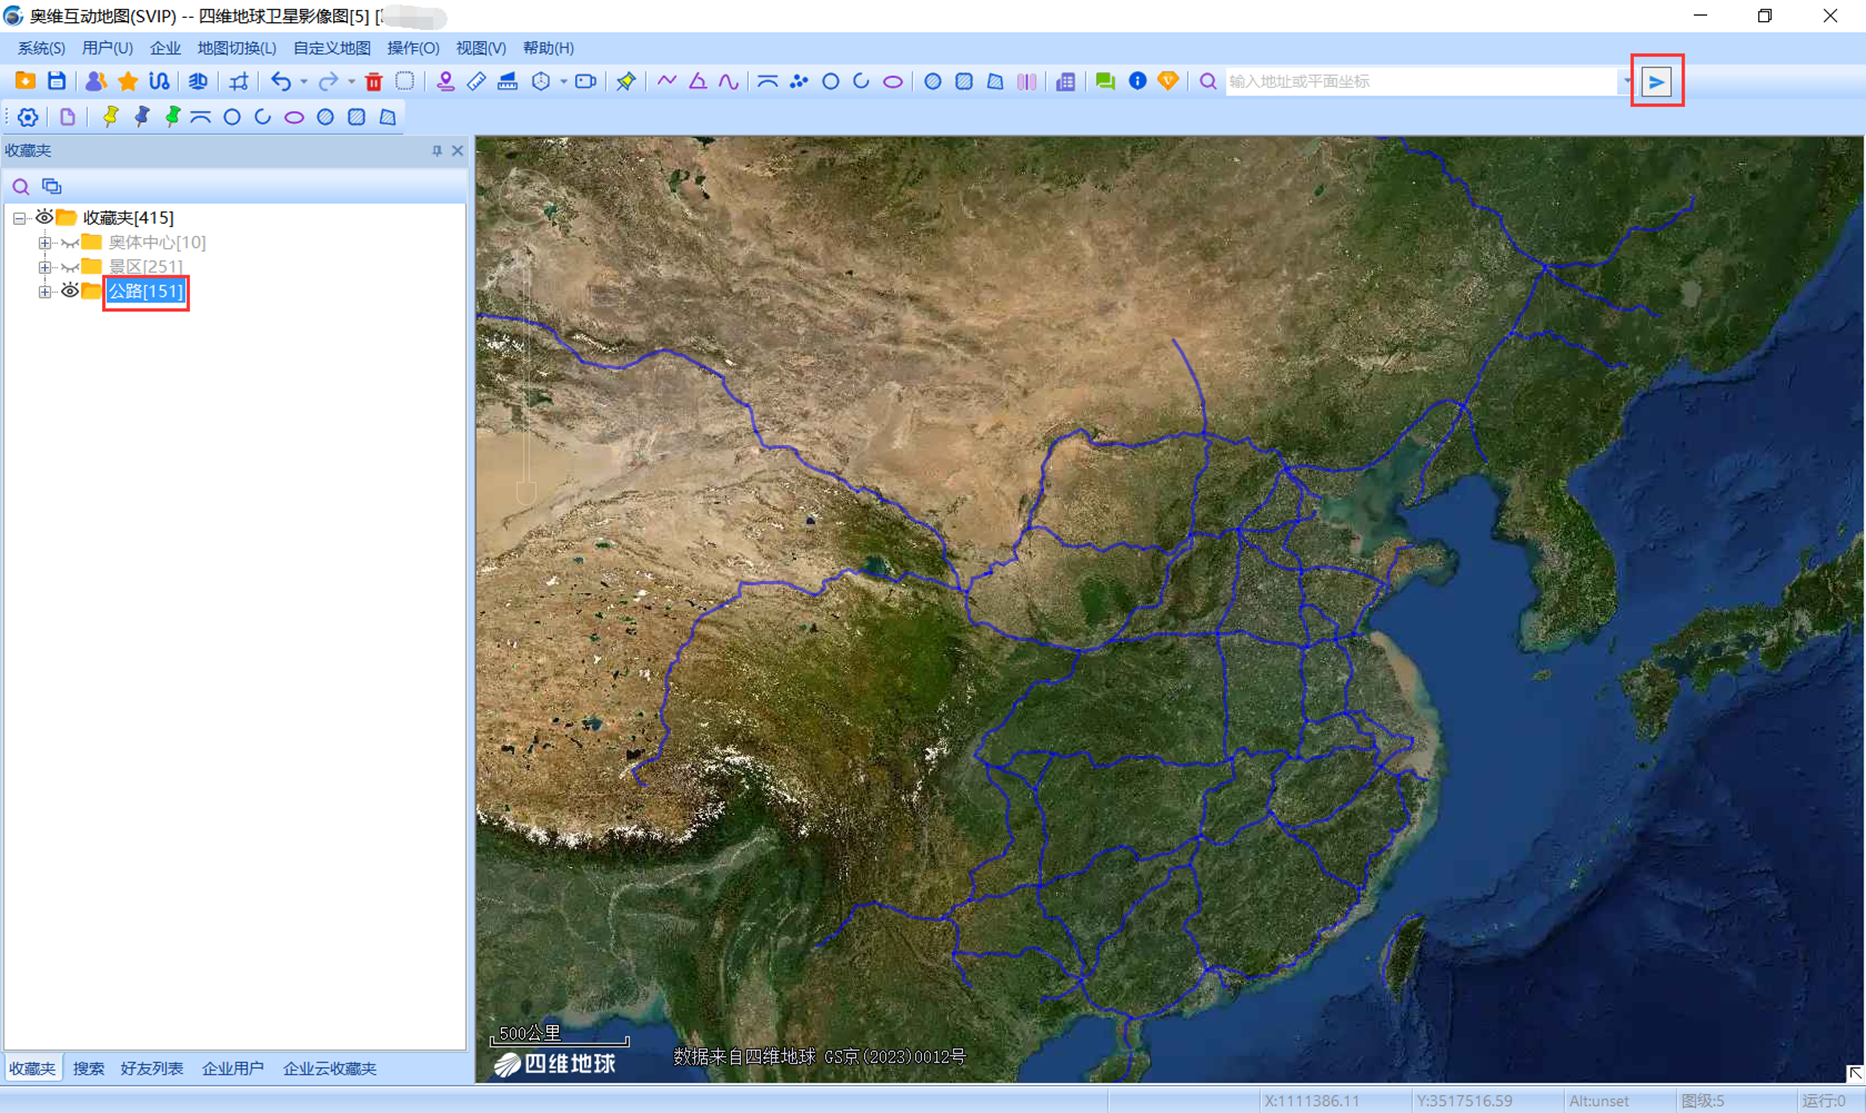This screenshot has width=1866, height=1113.
Task: Toggle visibility of 奥体中心[10] folder
Action: coord(69,243)
